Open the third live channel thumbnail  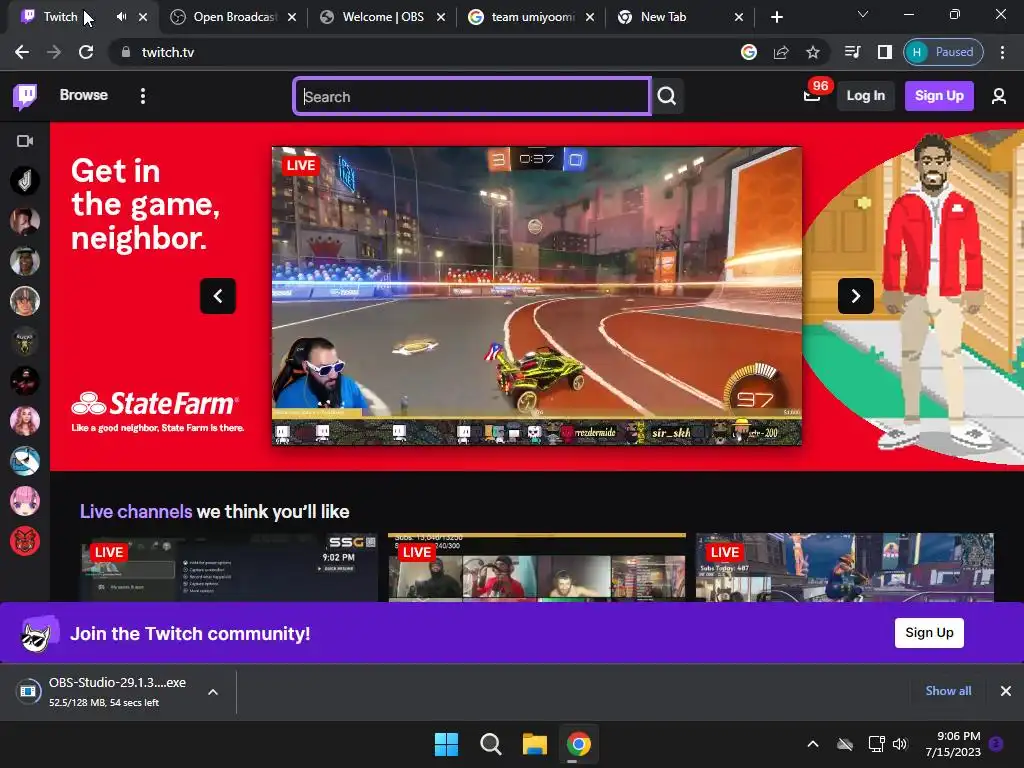(844, 567)
